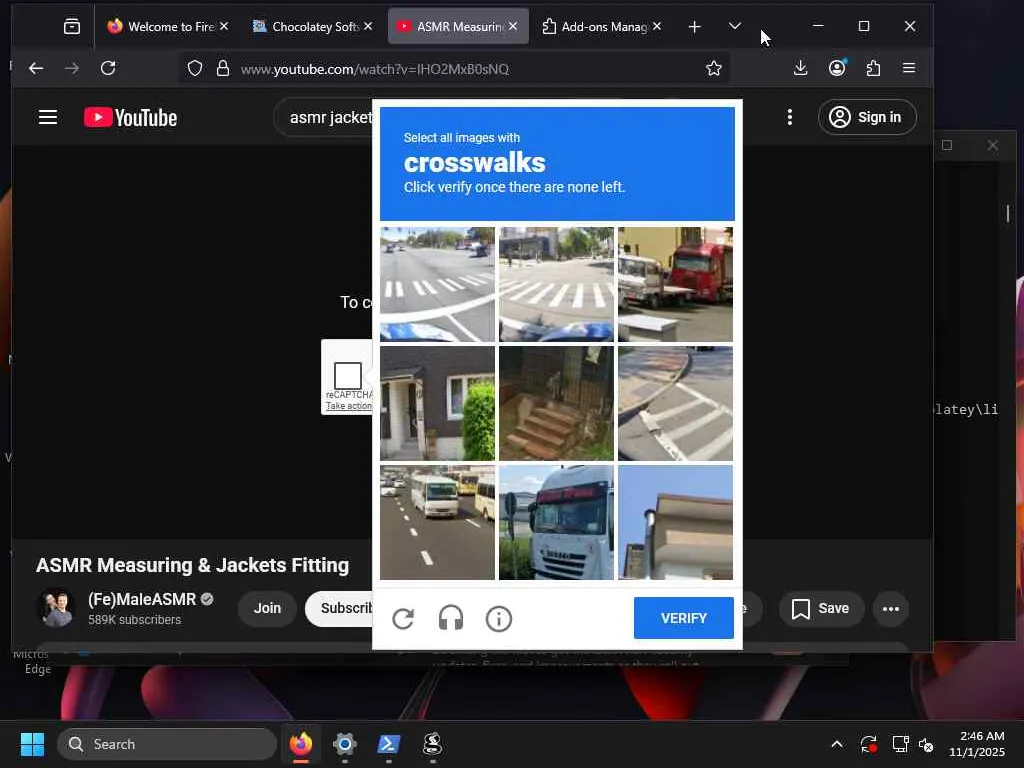Close the Welcome to Firefox tab
The width and height of the screenshot is (1024, 768).
[x=224, y=26]
